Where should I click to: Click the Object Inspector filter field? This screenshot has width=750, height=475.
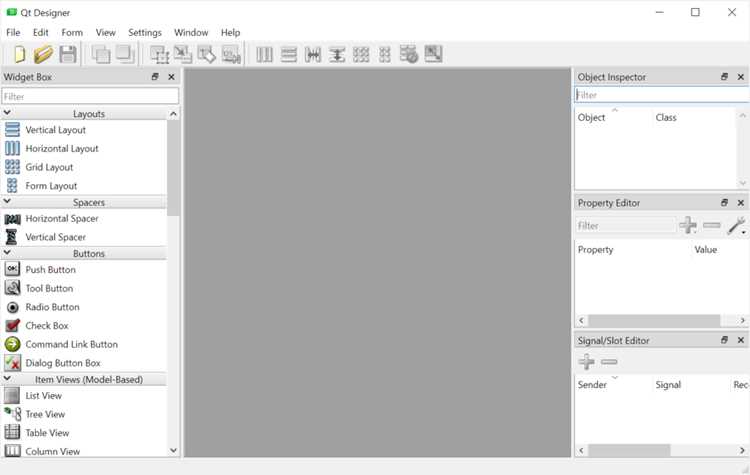point(662,95)
